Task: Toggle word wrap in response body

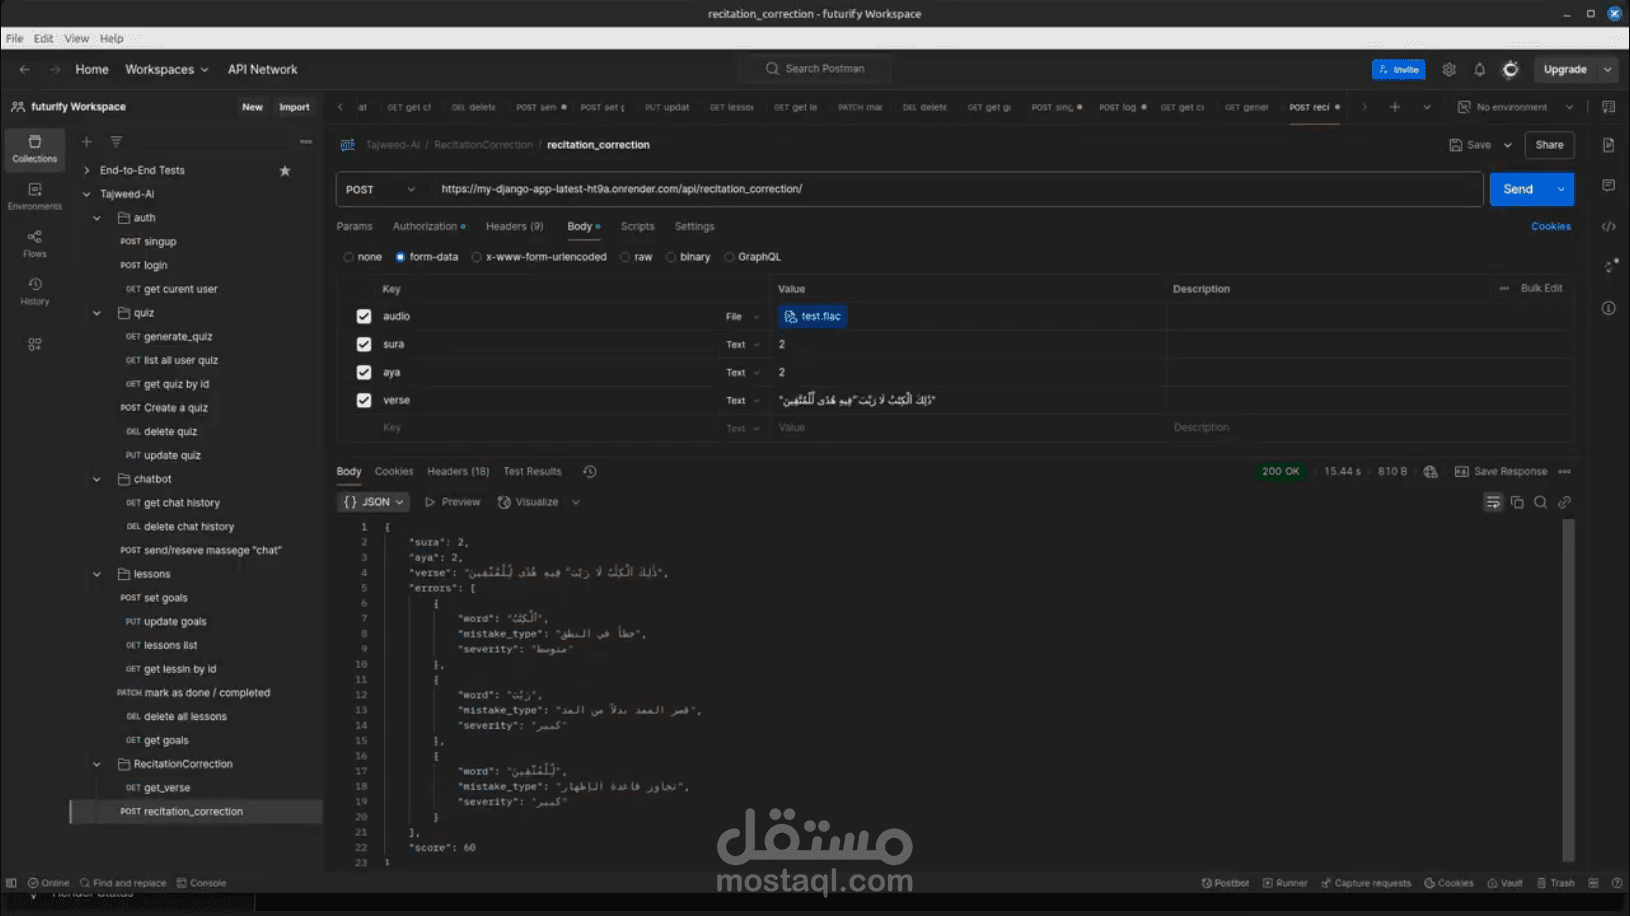Action: pos(1493,502)
